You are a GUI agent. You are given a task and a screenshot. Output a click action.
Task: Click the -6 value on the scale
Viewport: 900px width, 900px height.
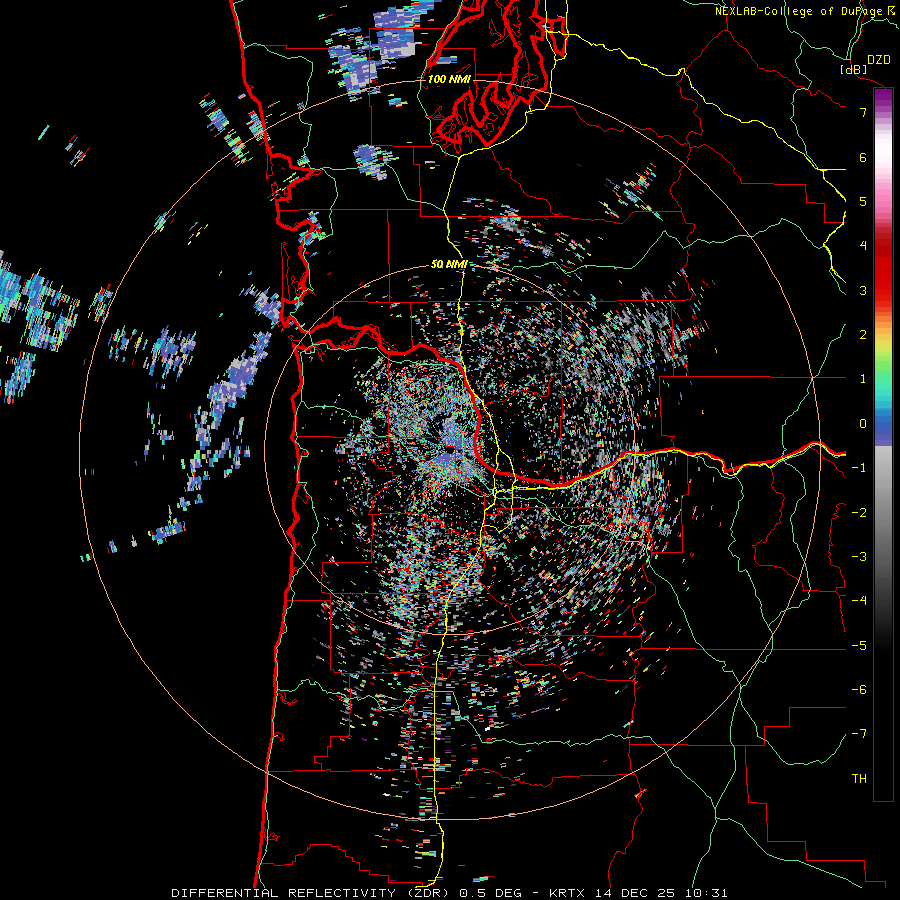click(x=859, y=690)
